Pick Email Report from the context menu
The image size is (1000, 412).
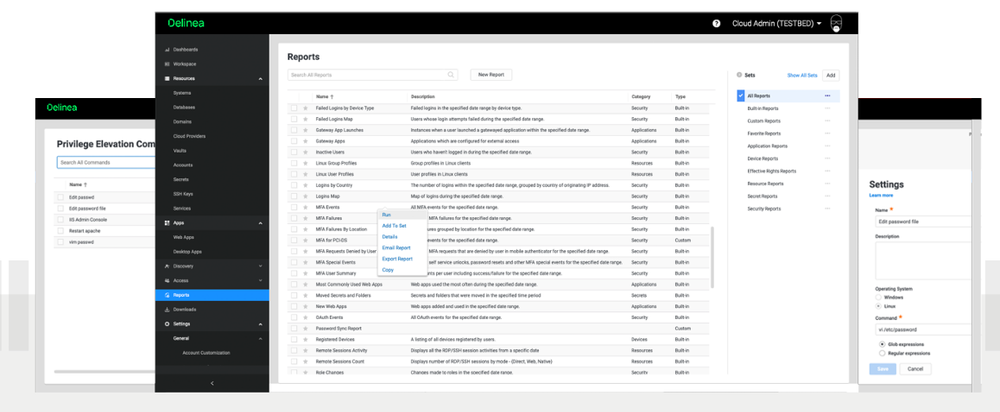(396, 247)
